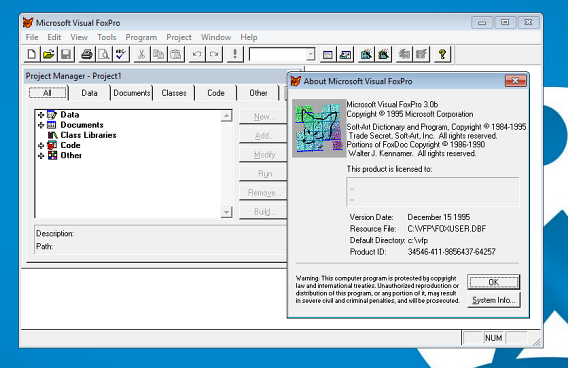Switch to the Data tab

(89, 93)
